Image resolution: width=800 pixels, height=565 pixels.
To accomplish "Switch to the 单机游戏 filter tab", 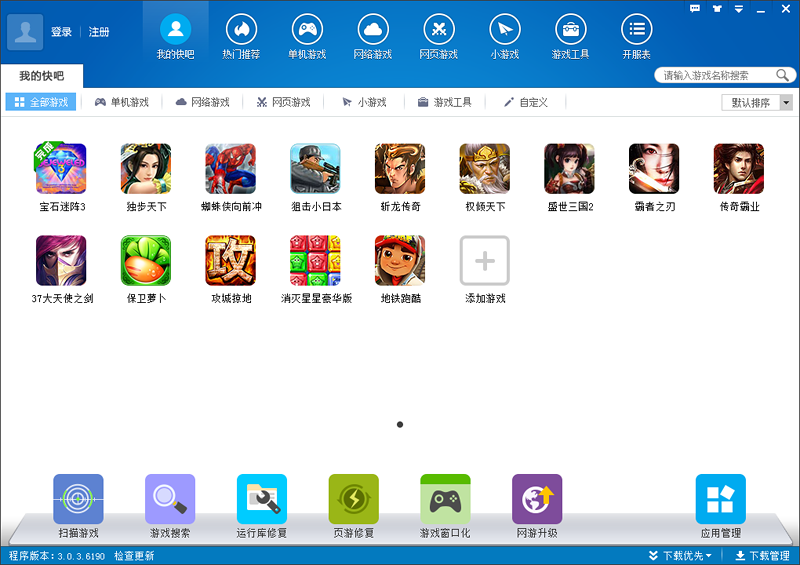I will 122,102.
